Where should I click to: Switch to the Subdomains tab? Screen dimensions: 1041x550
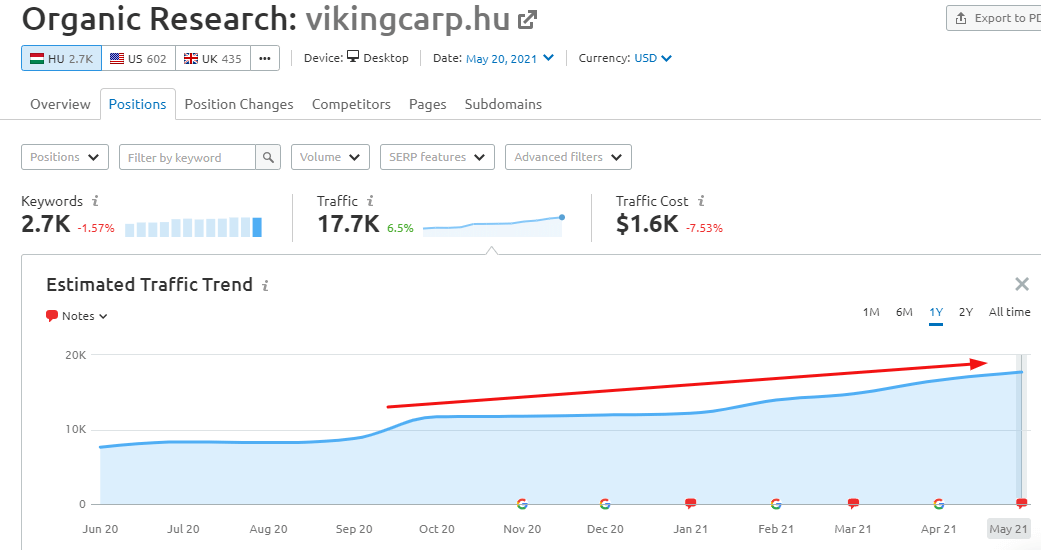click(x=503, y=104)
